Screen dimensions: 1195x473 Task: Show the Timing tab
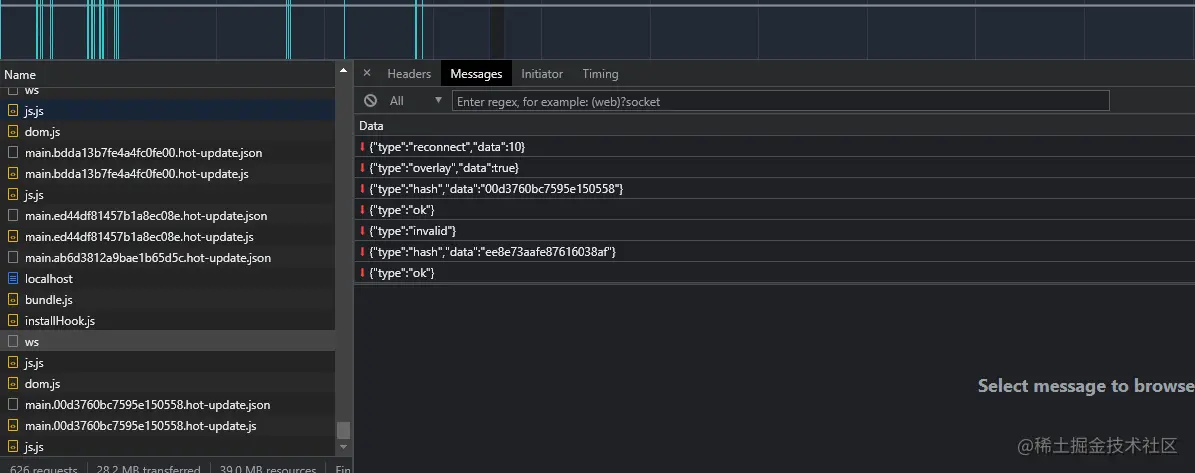pyautogui.click(x=600, y=74)
